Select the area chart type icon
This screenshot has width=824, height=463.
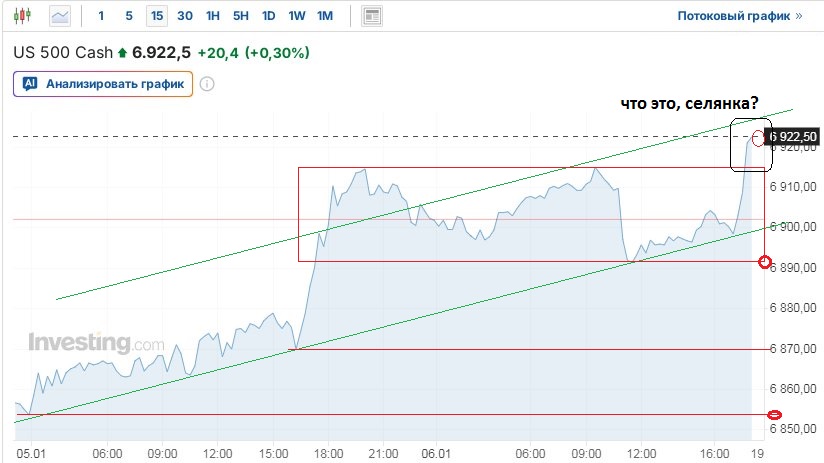[x=60, y=16]
